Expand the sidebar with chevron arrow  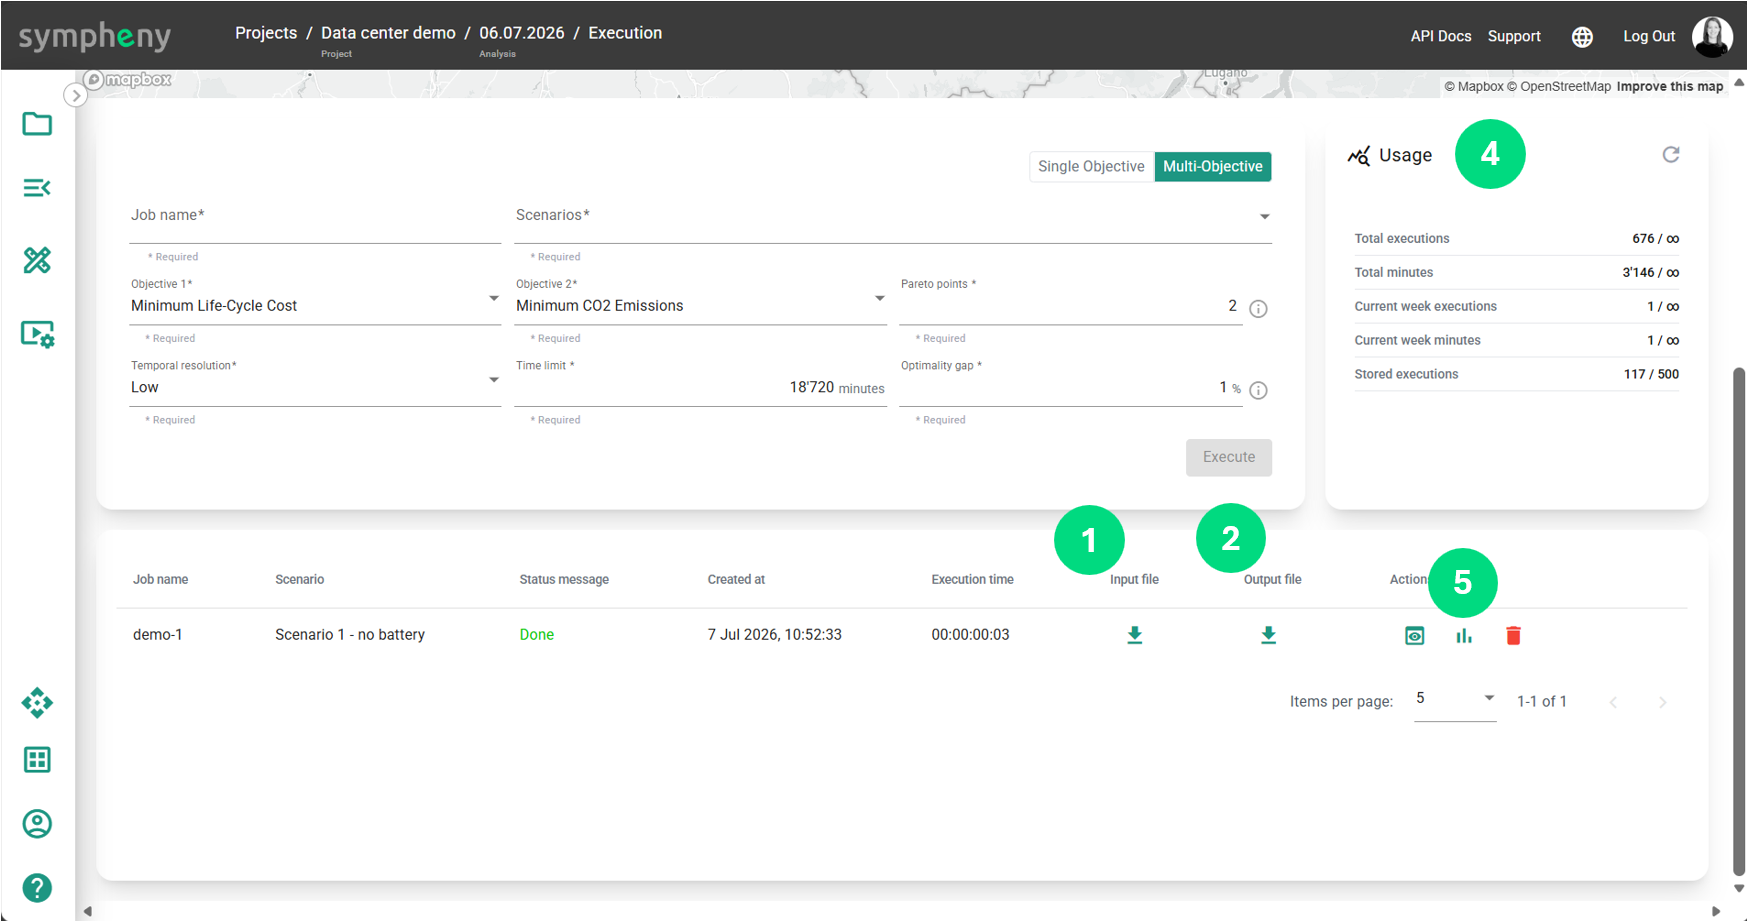tap(76, 95)
